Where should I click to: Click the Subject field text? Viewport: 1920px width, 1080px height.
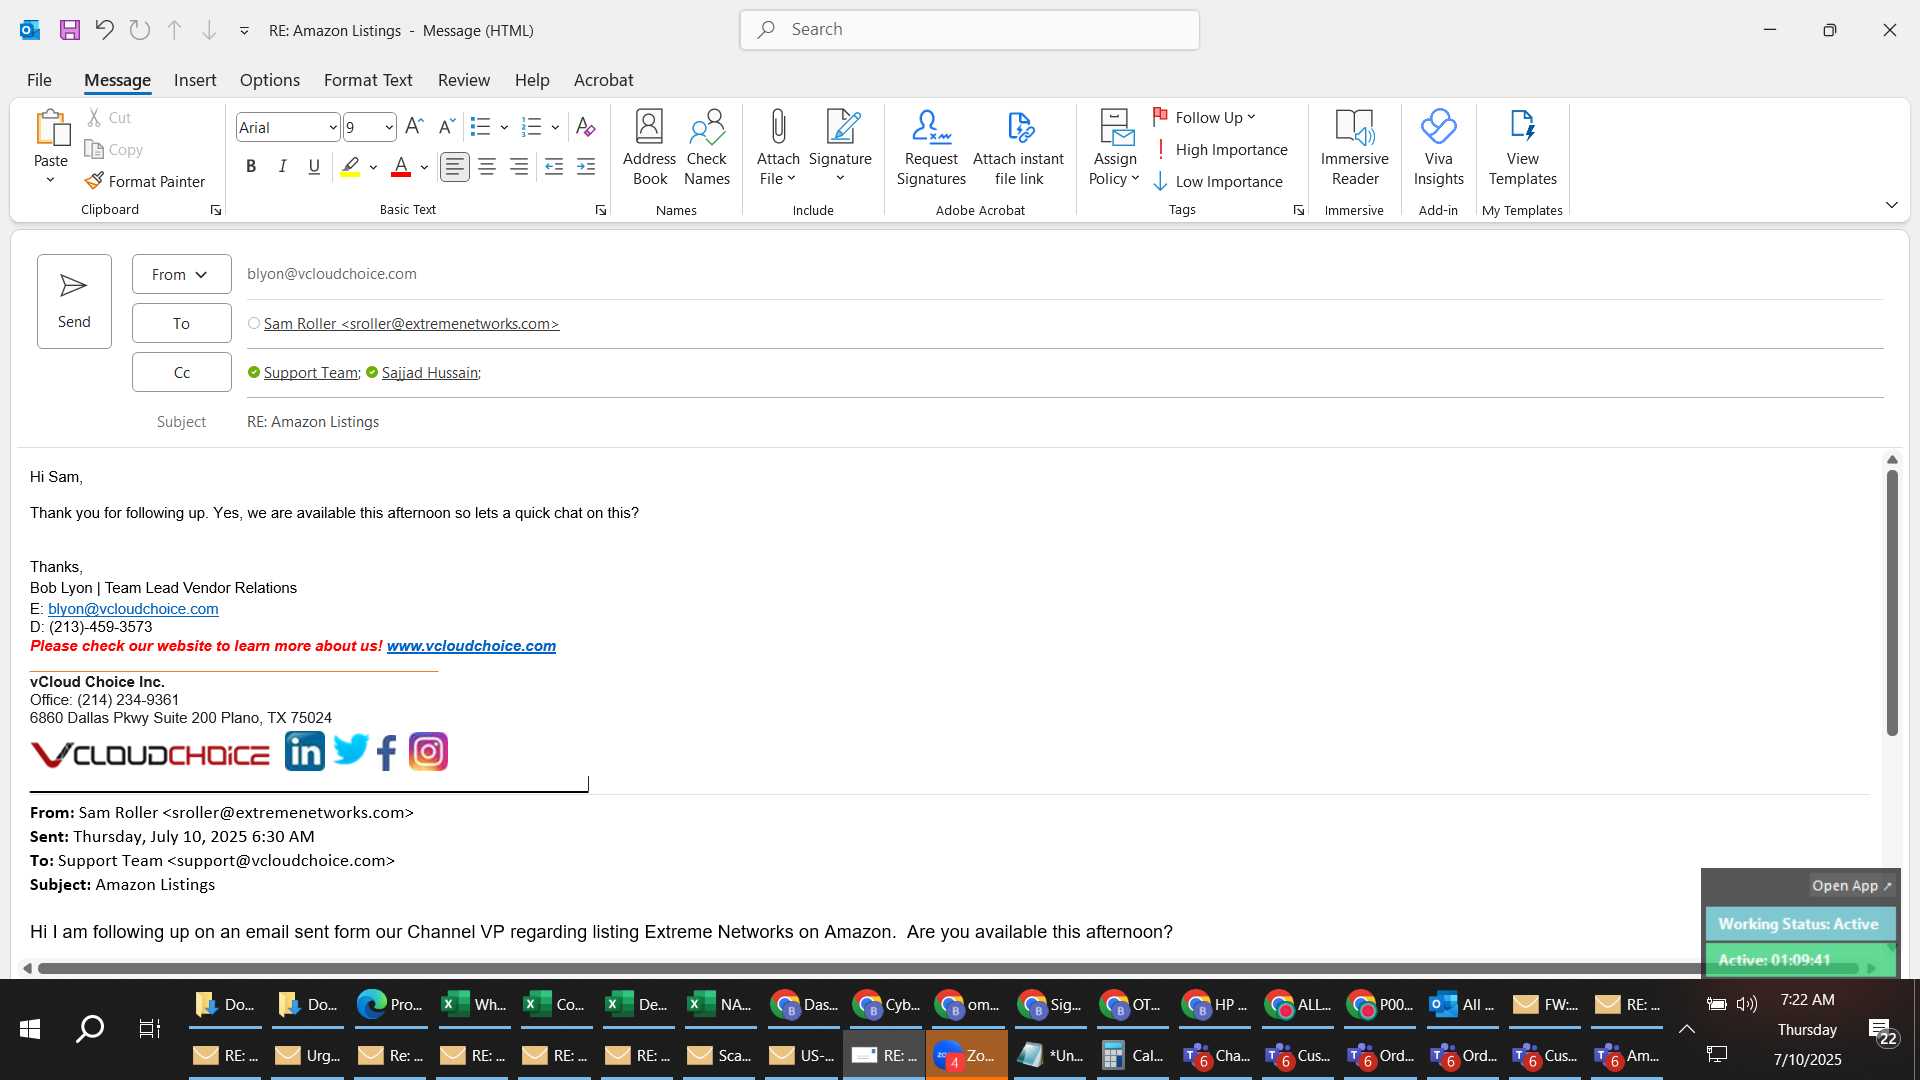(x=313, y=422)
